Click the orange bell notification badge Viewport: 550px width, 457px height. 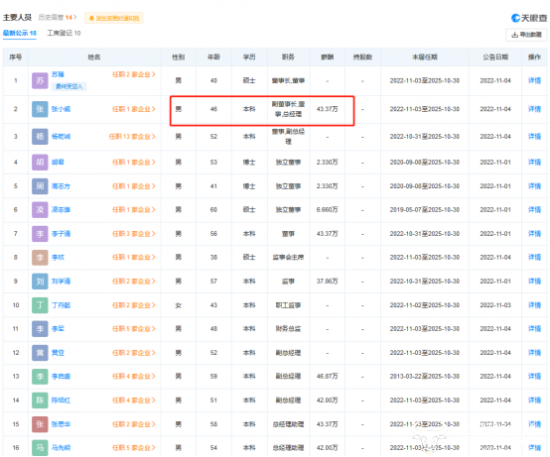pos(114,18)
